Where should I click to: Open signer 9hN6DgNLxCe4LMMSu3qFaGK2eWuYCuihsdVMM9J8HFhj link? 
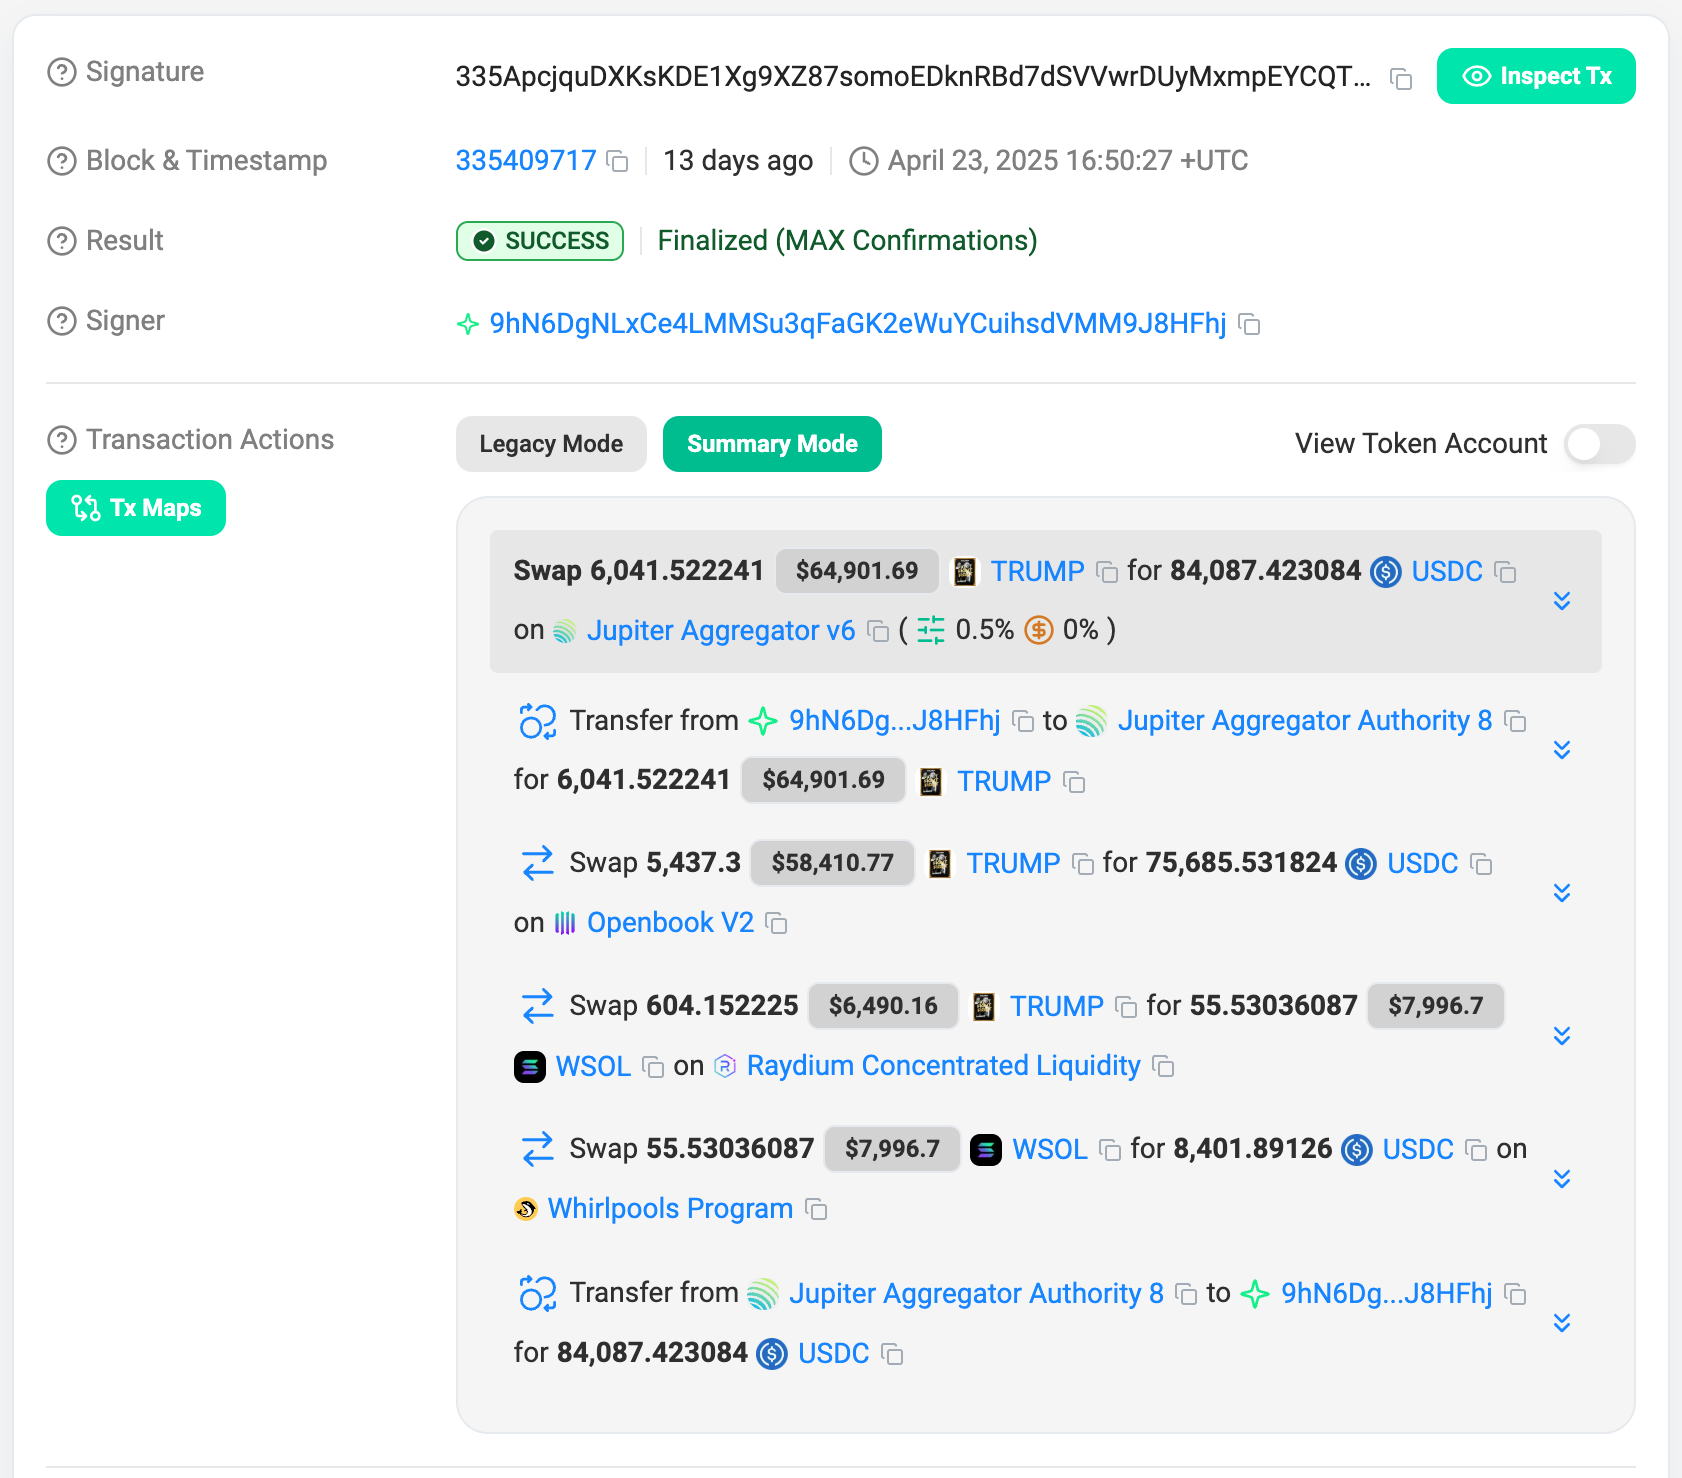click(x=857, y=324)
